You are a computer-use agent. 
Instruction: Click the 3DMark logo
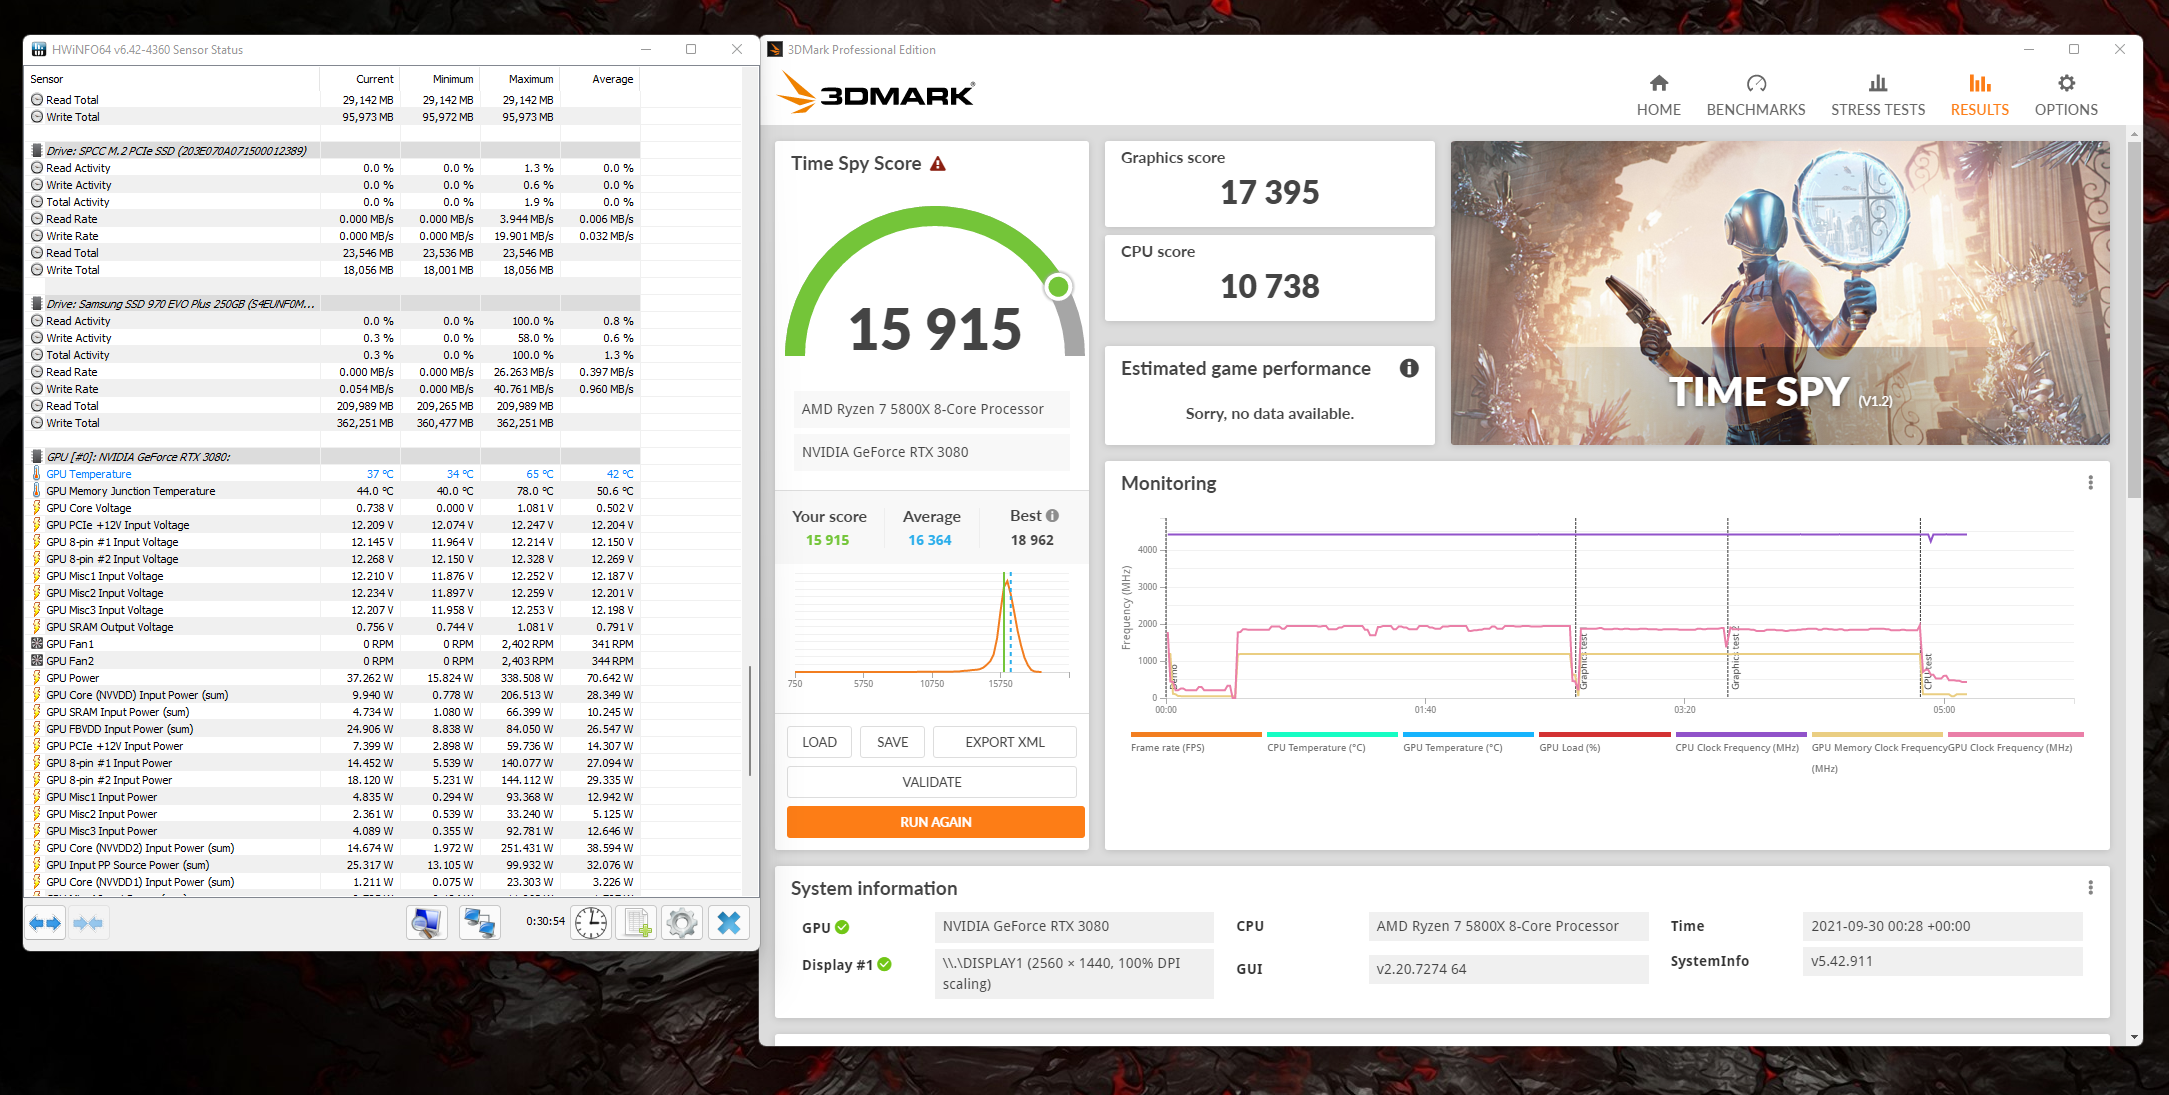876,94
